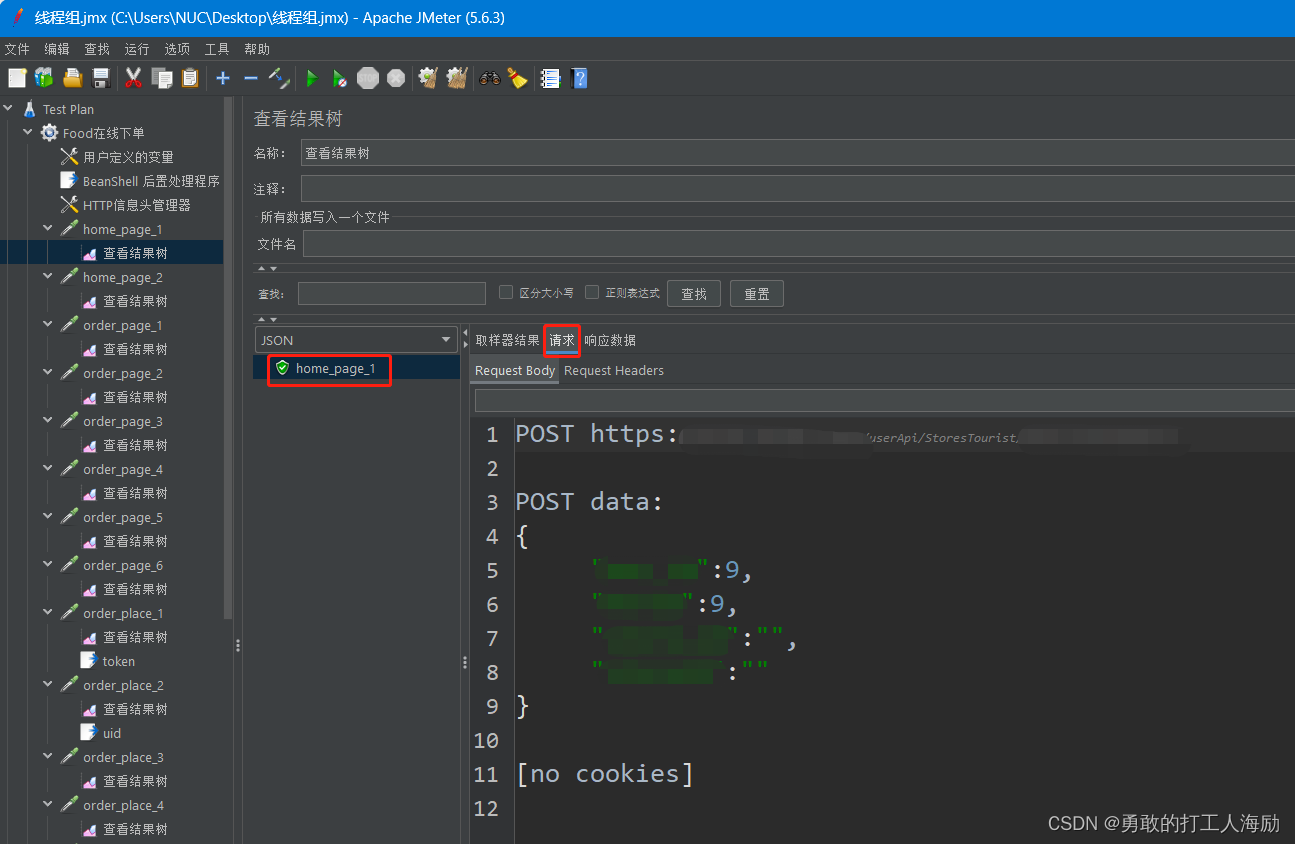Click the 名称 name input field

pyautogui.click(x=797, y=153)
